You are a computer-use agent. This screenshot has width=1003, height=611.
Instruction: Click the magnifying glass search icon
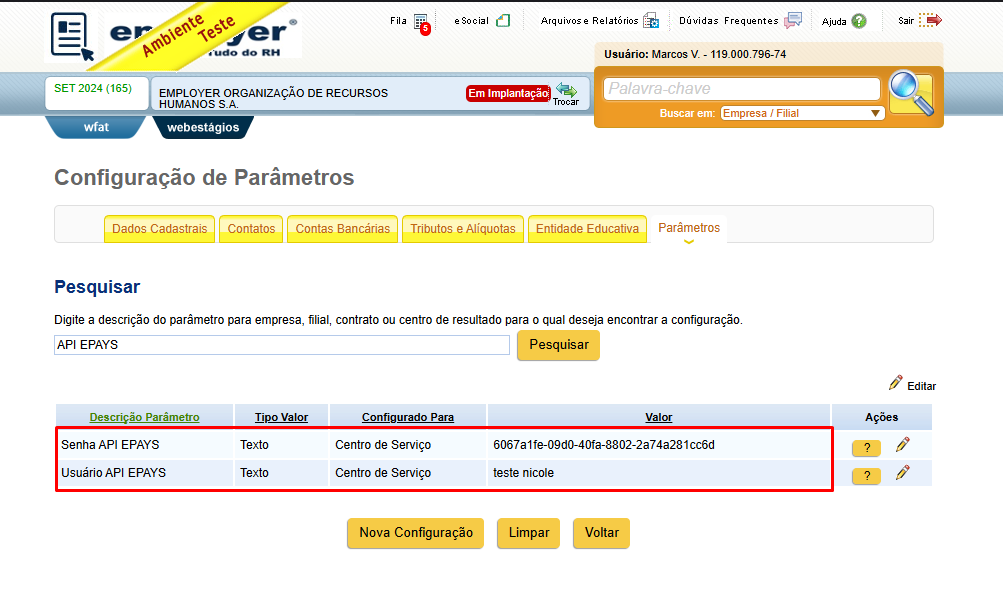tap(911, 93)
